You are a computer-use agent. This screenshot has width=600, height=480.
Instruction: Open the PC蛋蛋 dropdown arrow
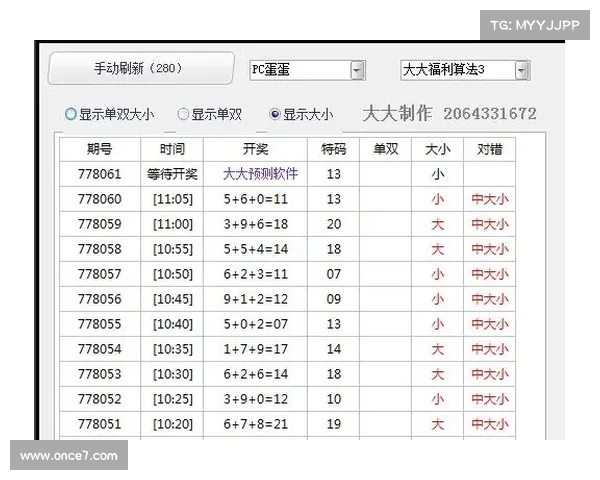coord(357,70)
